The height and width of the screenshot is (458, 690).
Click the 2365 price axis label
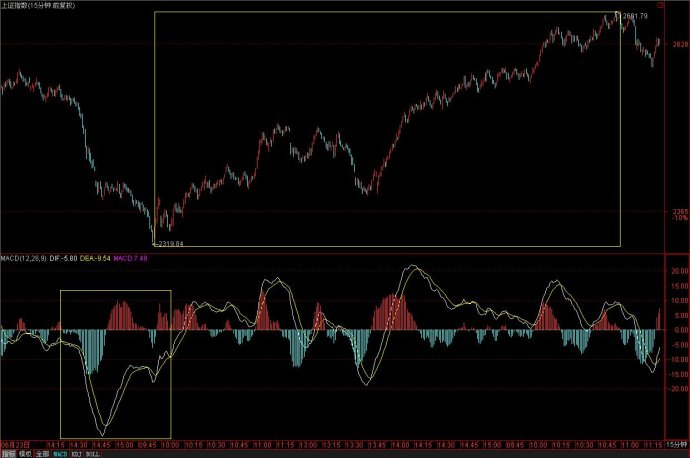click(x=680, y=212)
